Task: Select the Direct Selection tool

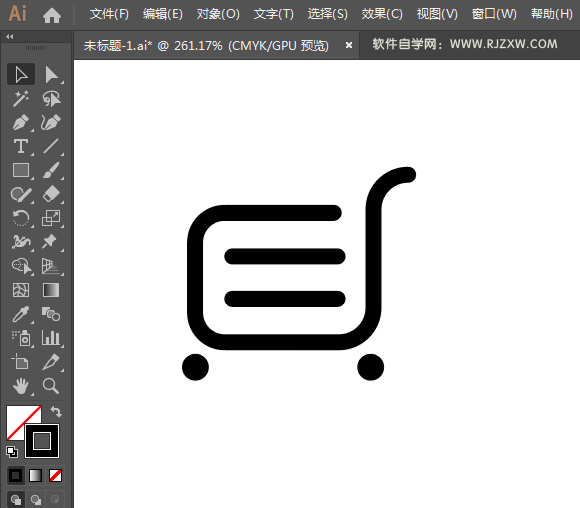Action: pos(51,75)
